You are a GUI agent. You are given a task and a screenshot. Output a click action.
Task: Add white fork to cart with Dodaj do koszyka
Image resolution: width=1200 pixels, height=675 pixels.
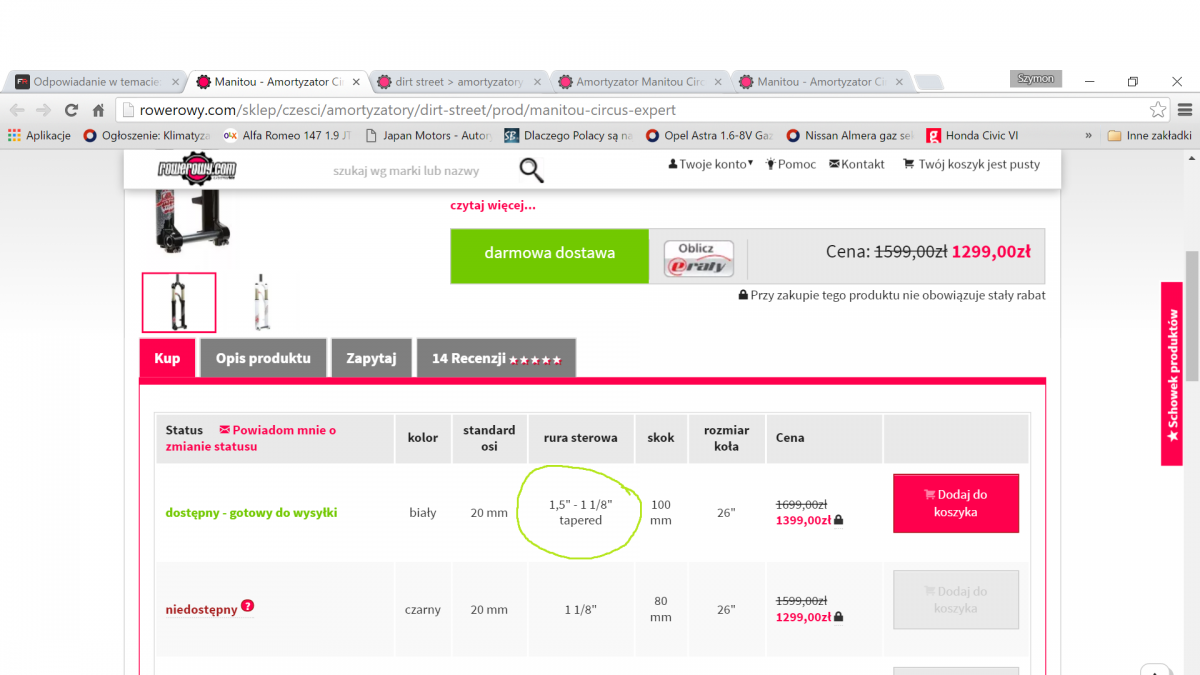[x=955, y=503]
